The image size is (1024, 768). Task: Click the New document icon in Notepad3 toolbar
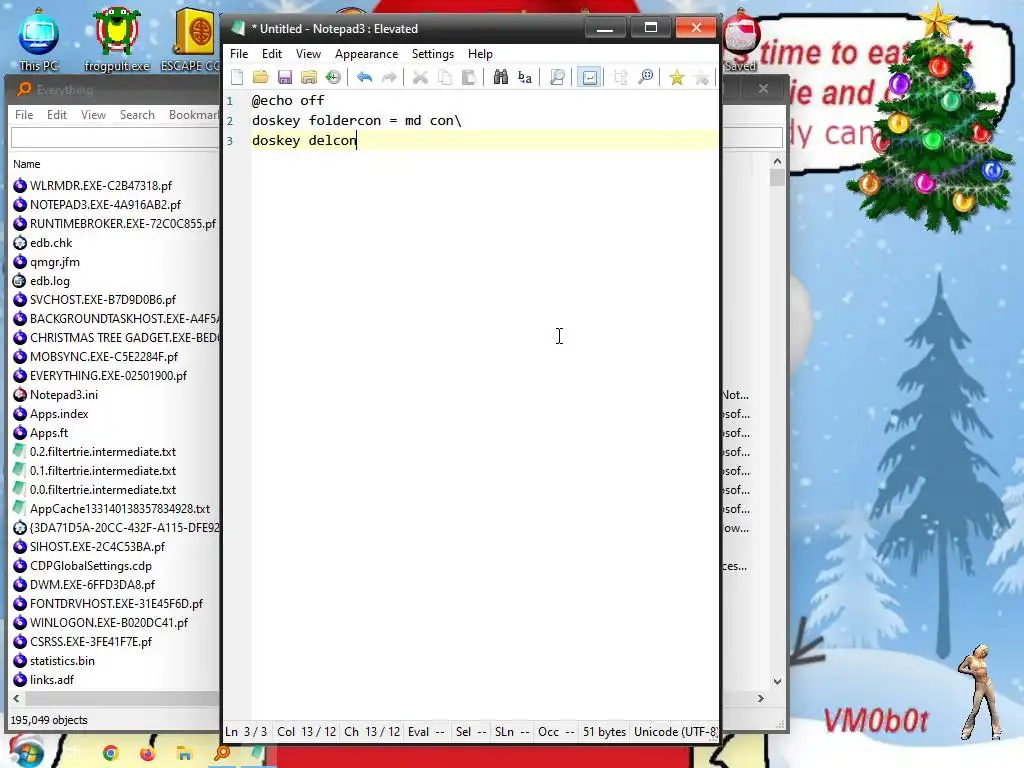click(237, 77)
